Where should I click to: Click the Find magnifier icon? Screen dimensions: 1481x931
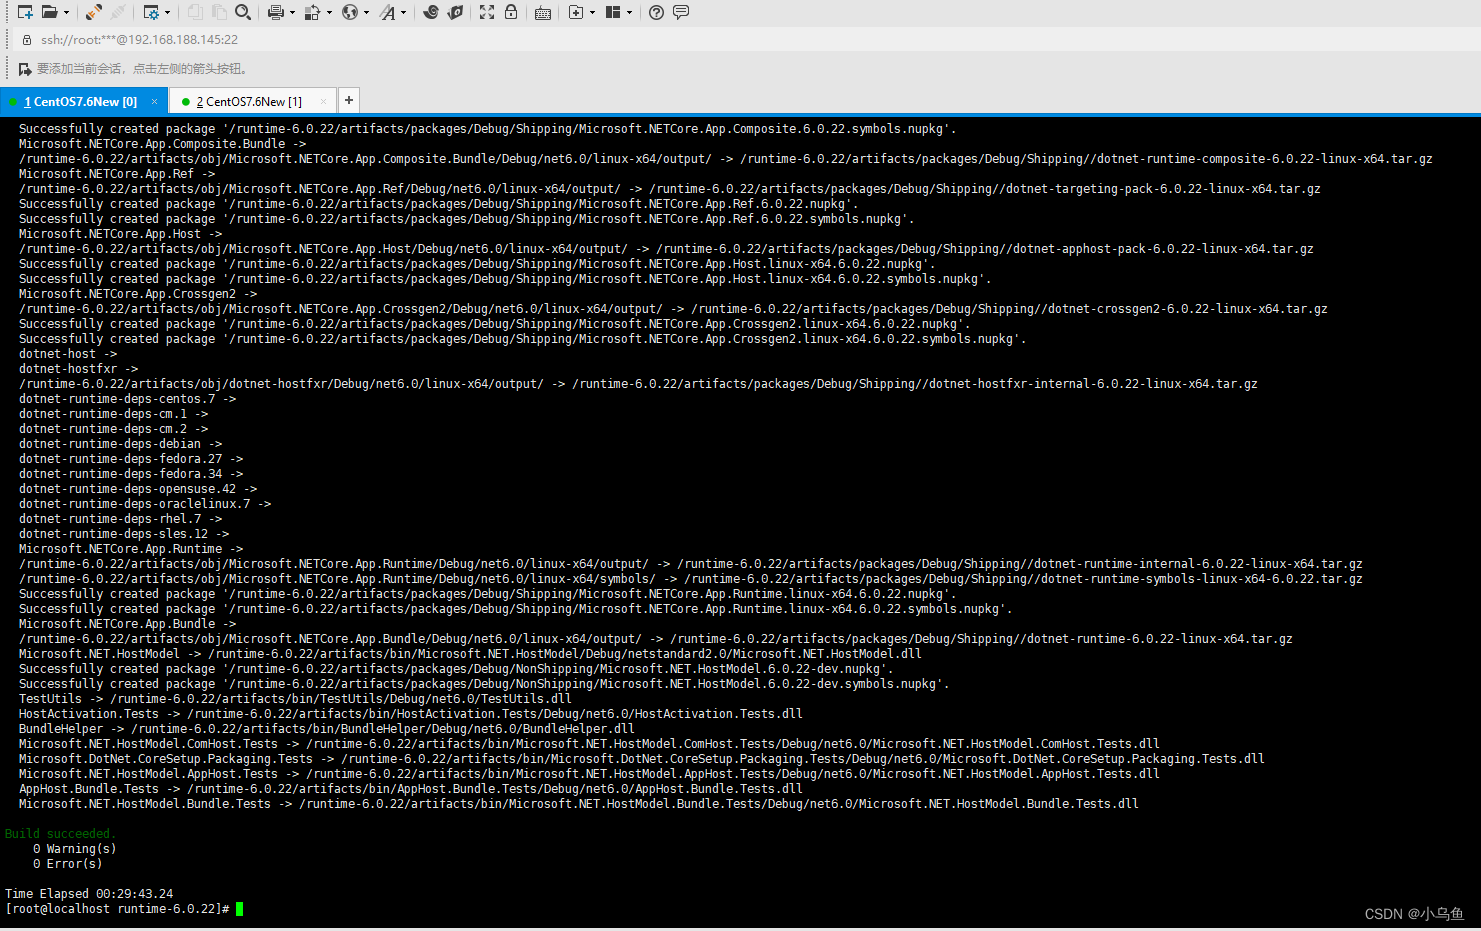tap(243, 12)
